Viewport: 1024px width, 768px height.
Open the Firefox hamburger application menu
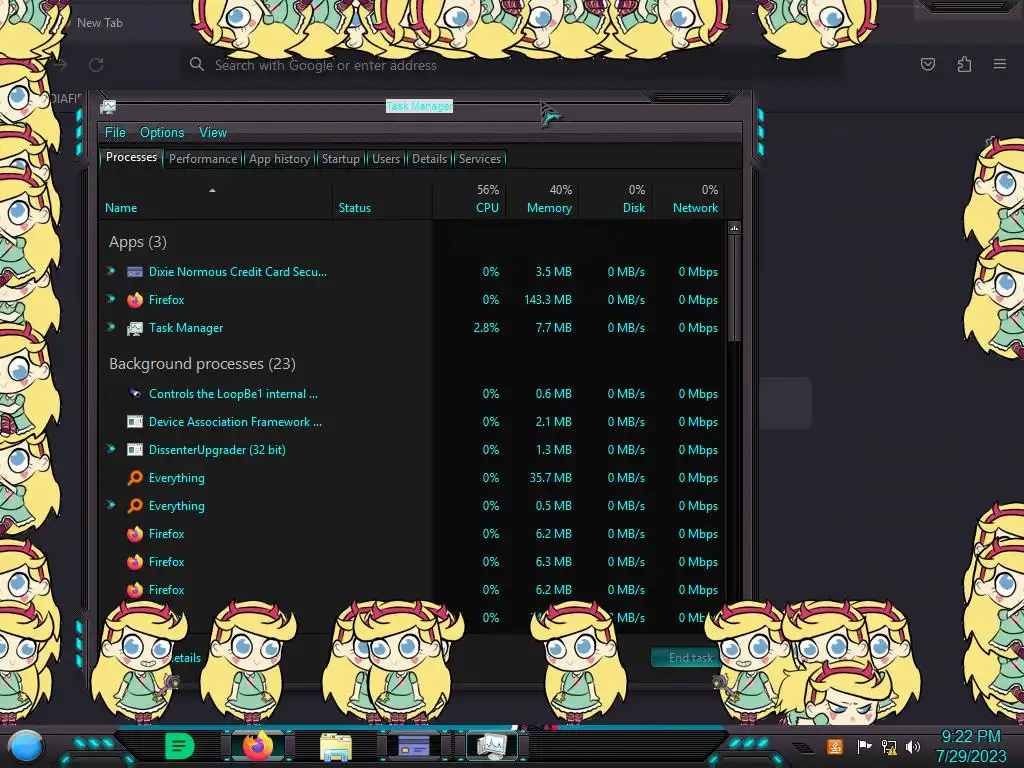[x=1000, y=64]
